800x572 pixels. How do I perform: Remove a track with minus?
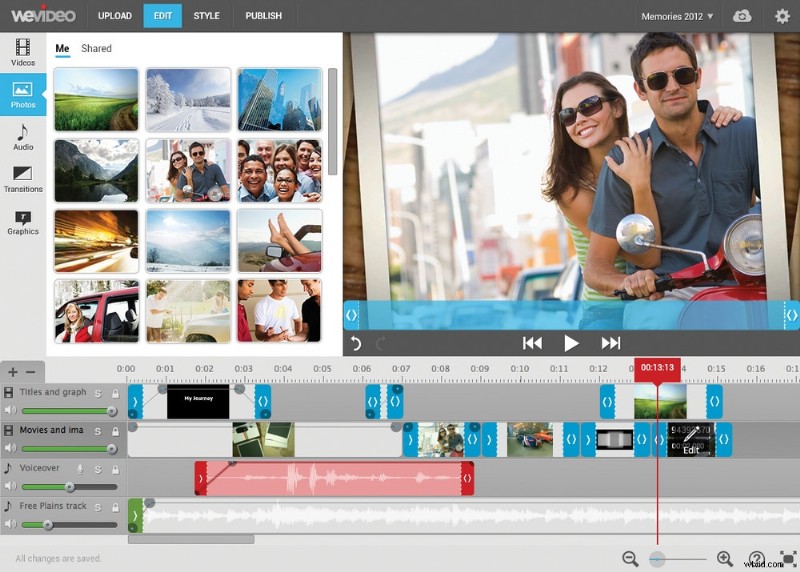tap(31, 372)
